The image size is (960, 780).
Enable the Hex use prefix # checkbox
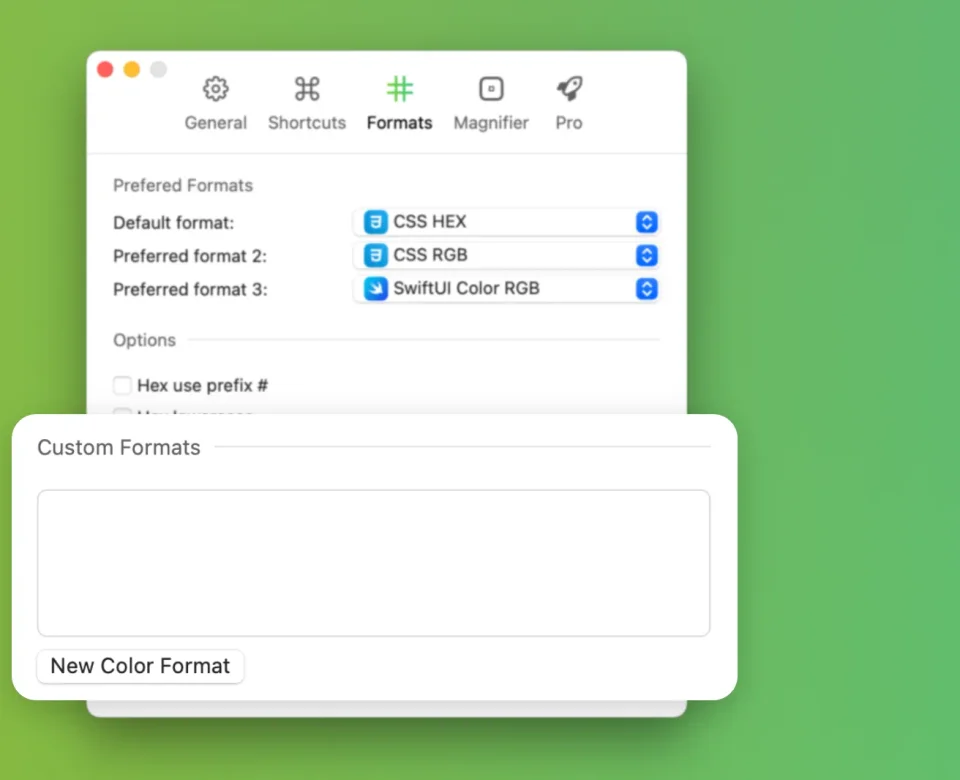(122, 385)
